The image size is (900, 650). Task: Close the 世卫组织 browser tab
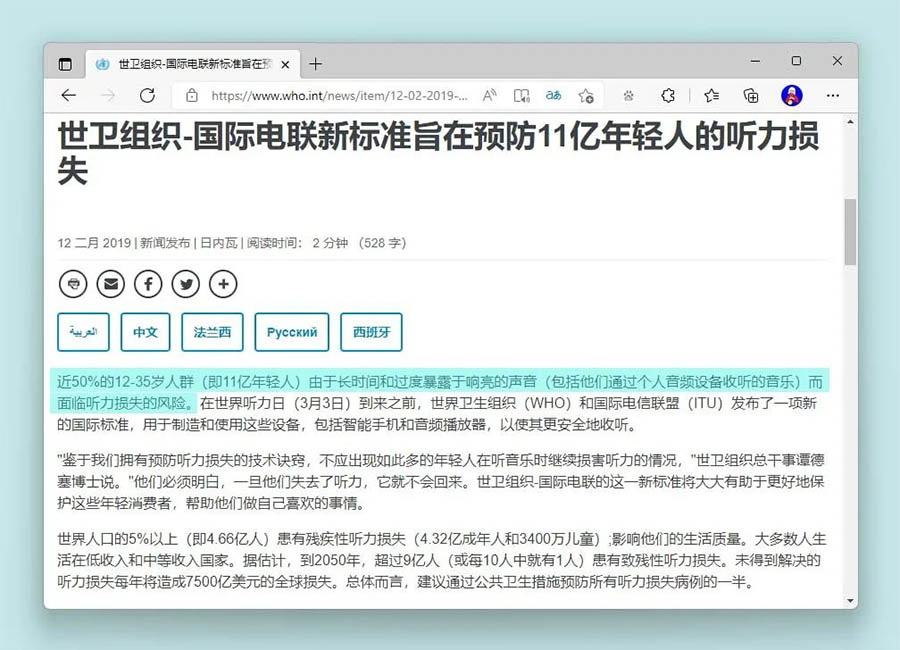pos(285,64)
